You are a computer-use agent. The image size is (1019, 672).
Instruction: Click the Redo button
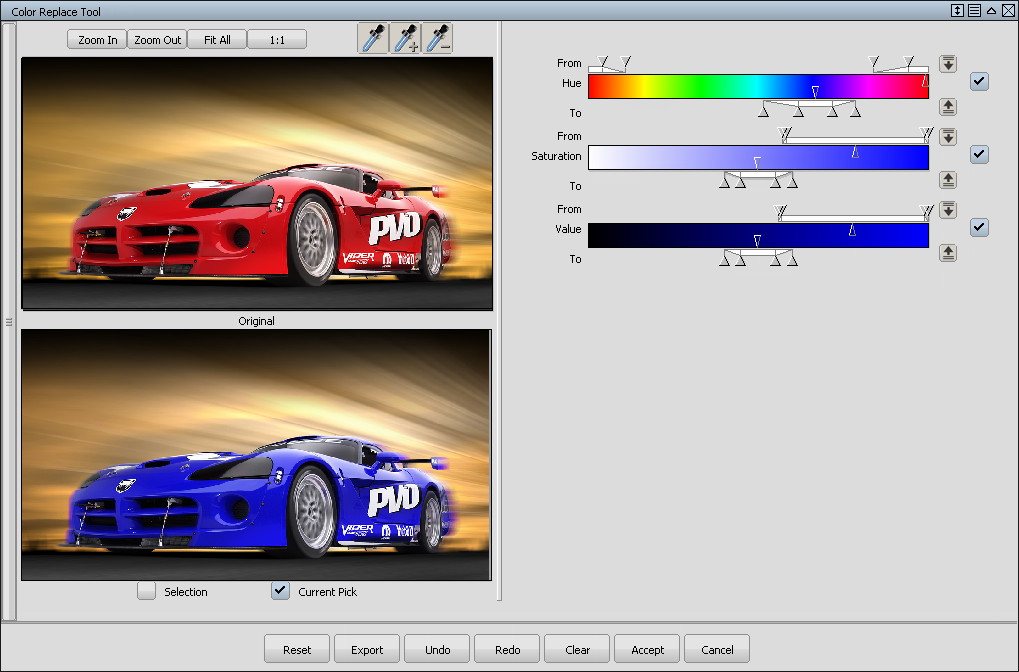pos(508,649)
